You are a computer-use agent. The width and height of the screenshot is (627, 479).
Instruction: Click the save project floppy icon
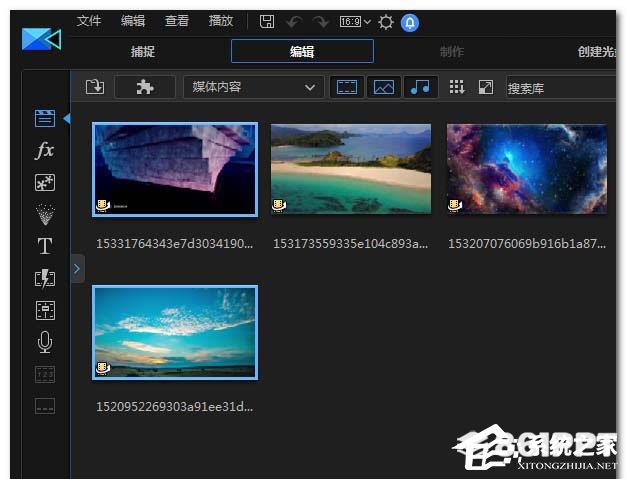(267, 22)
